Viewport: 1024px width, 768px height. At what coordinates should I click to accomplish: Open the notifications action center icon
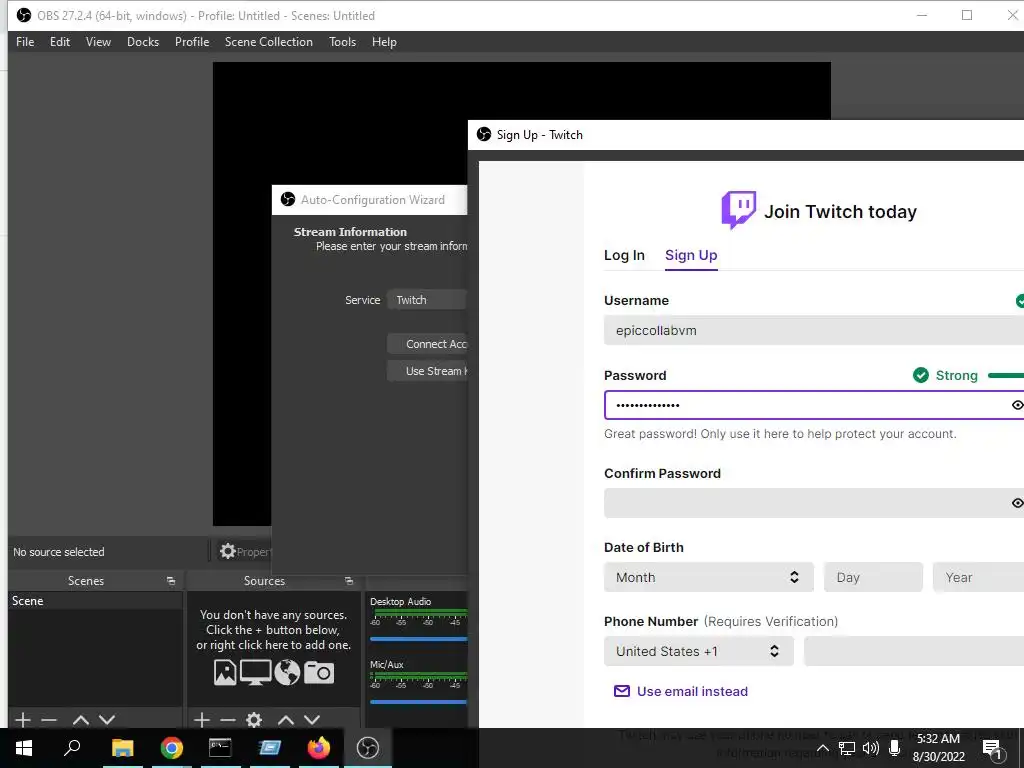(993, 749)
